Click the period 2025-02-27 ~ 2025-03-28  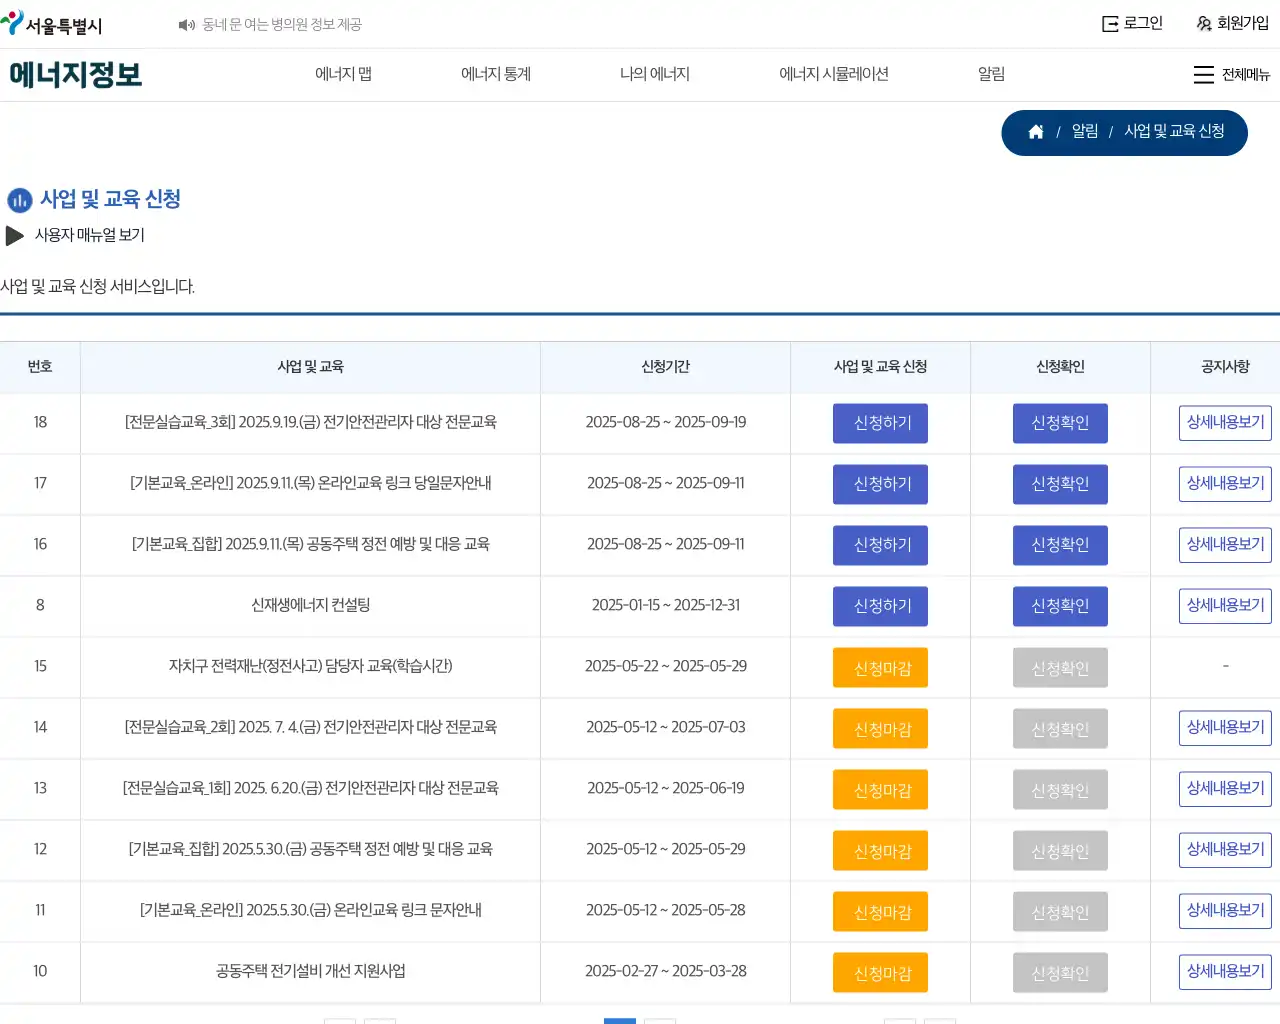pos(665,971)
